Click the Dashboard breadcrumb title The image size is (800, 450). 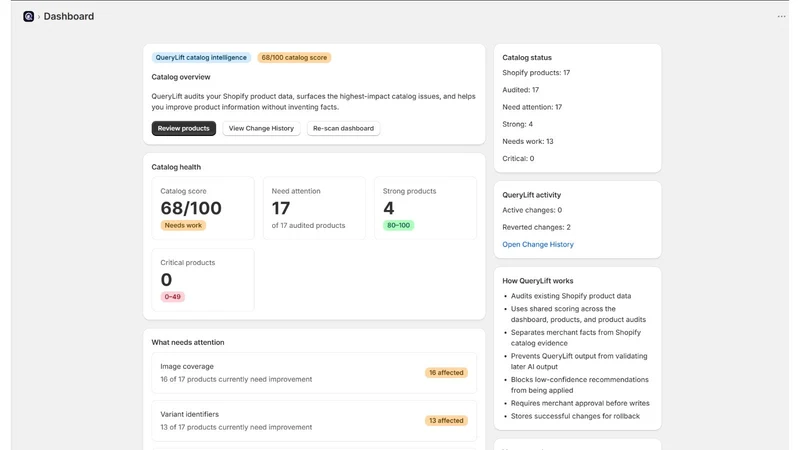[69, 16]
